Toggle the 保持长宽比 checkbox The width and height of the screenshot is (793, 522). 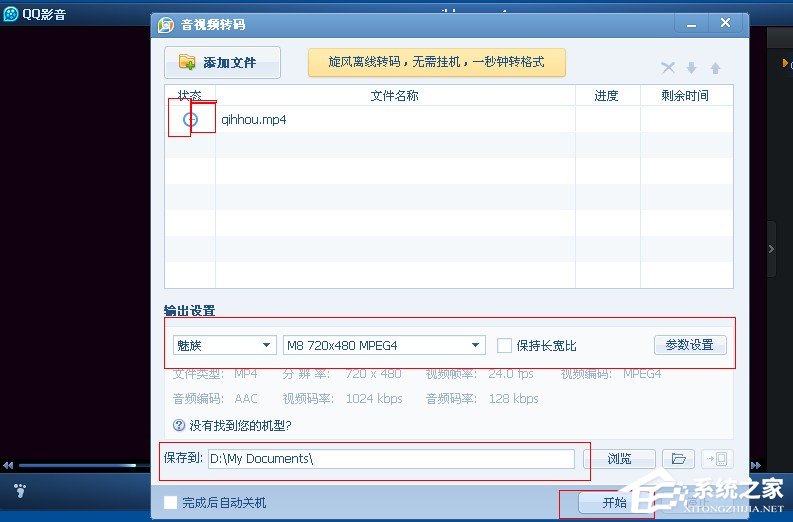[504, 345]
